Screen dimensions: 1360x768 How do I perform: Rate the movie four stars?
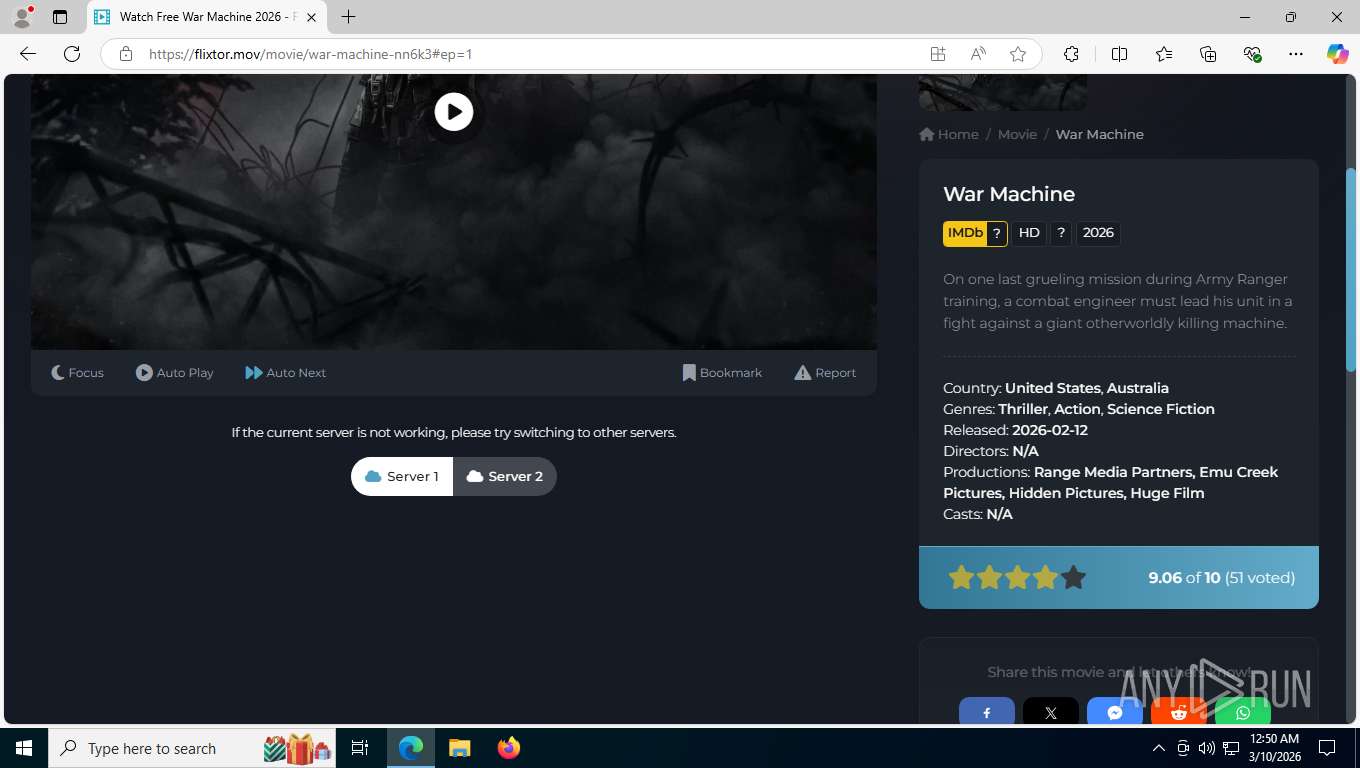coord(1045,577)
